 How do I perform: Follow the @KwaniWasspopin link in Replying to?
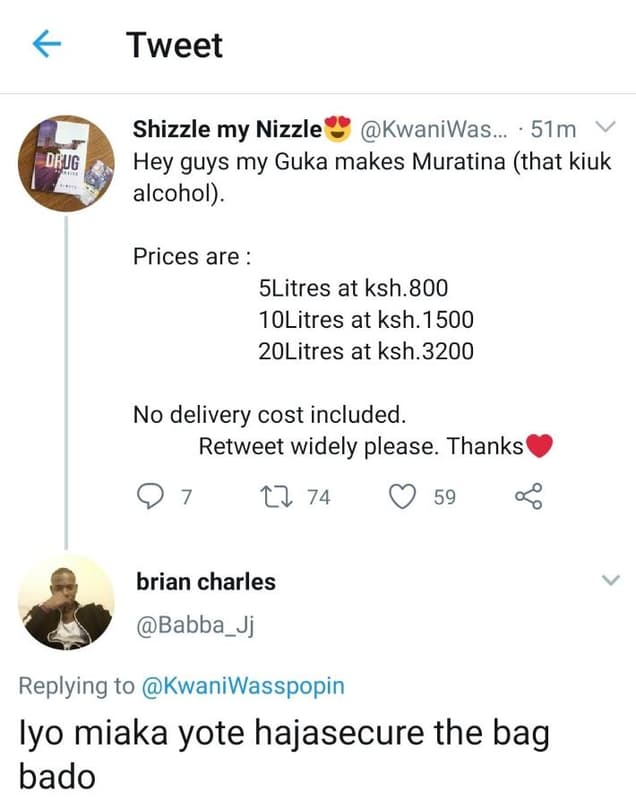pos(243,685)
